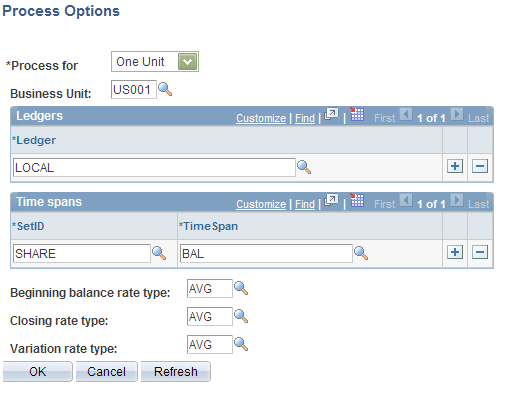Click the Ledgers grid title
This screenshot has height=394, width=509.
(x=39, y=116)
